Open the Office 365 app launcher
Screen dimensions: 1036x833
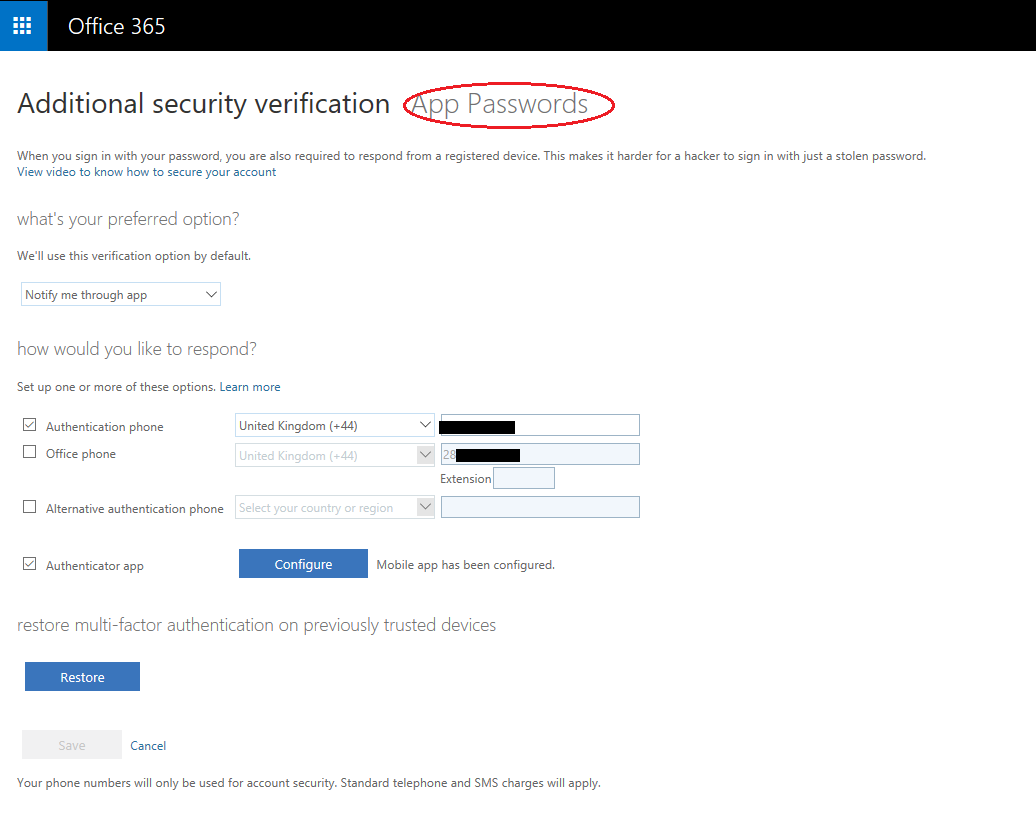click(23, 25)
